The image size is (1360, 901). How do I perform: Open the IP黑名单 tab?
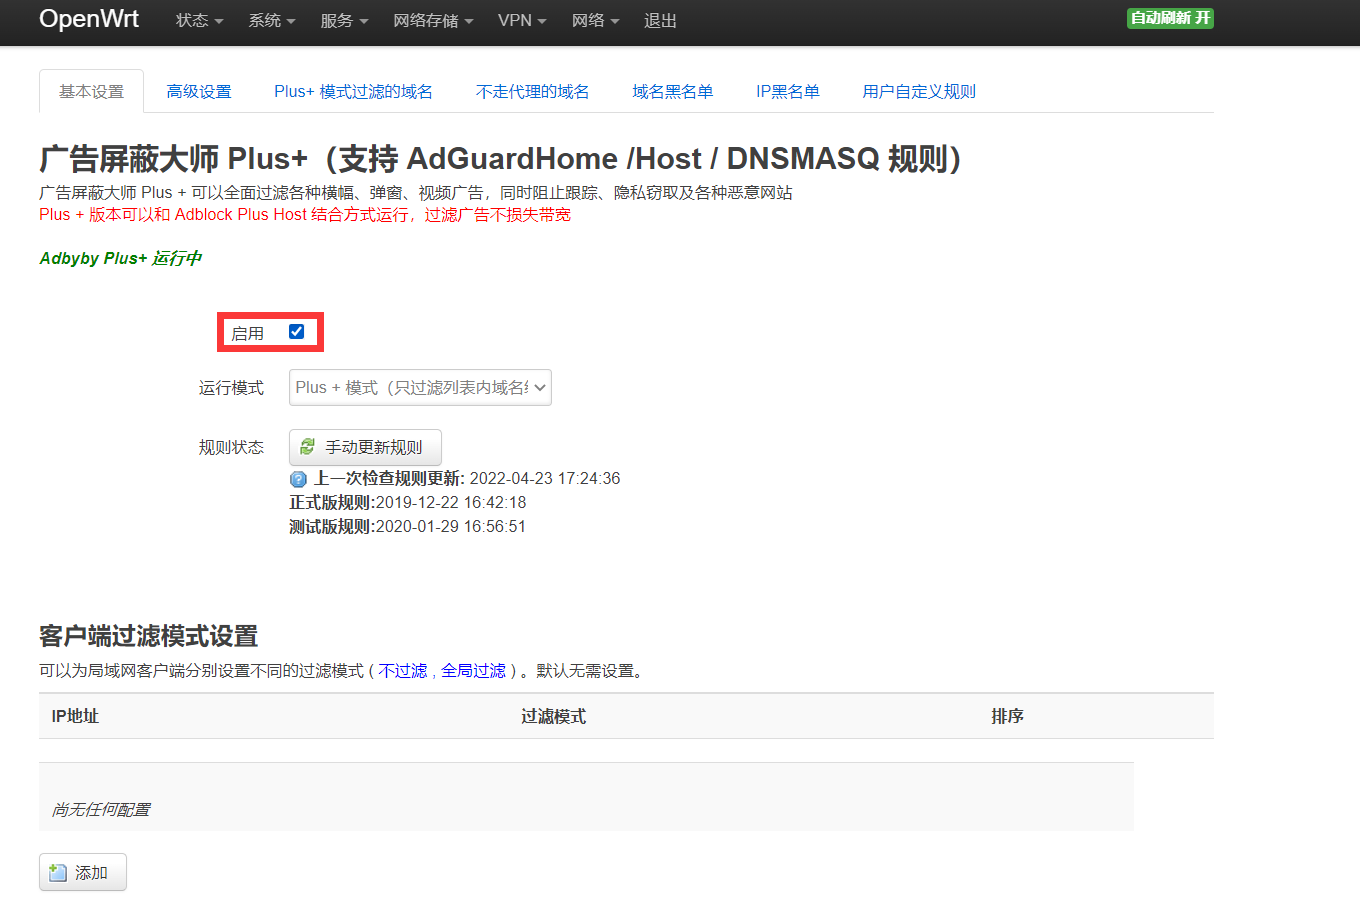pyautogui.click(x=788, y=92)
